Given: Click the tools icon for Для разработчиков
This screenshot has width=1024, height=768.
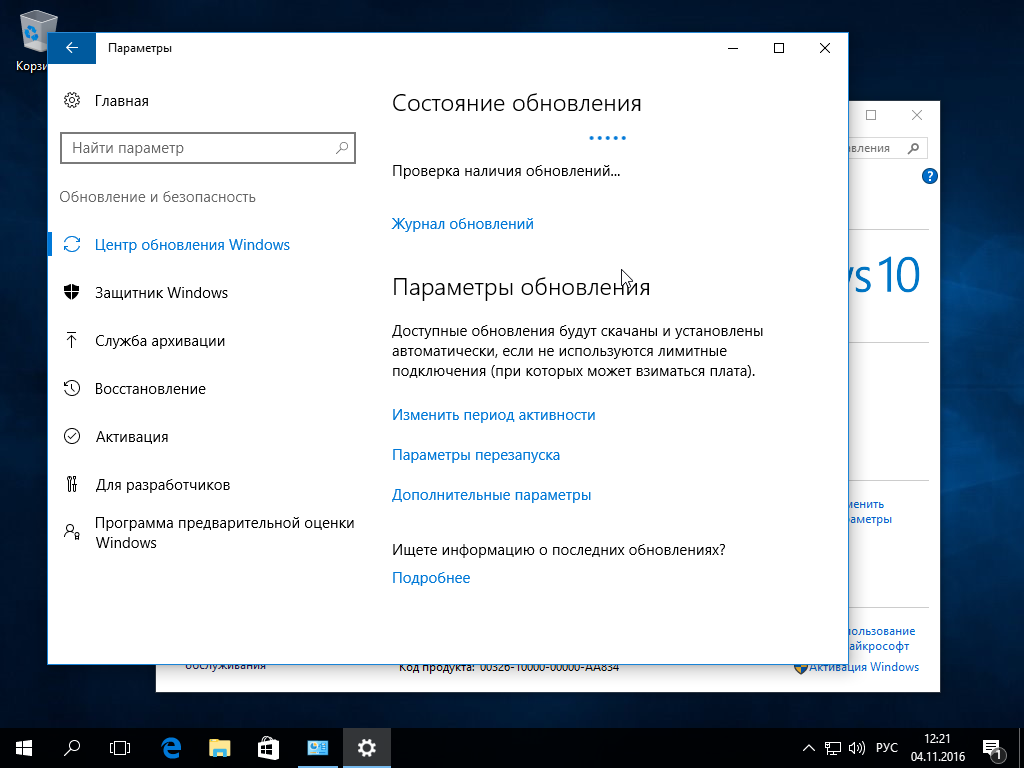Looking at the screenshot, I should pos(72,485).
